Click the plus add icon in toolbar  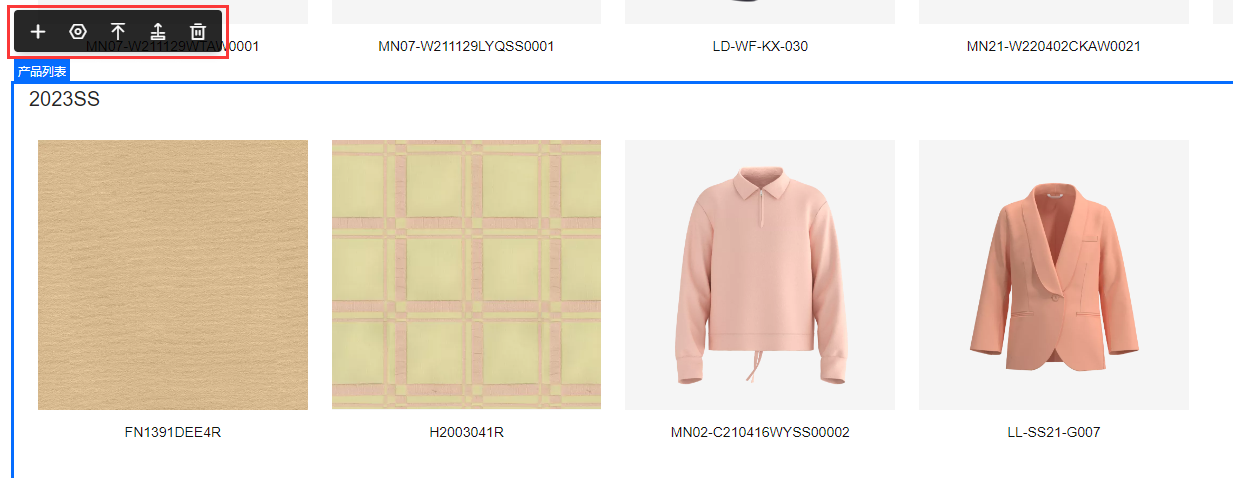click(x=38, y=31)
